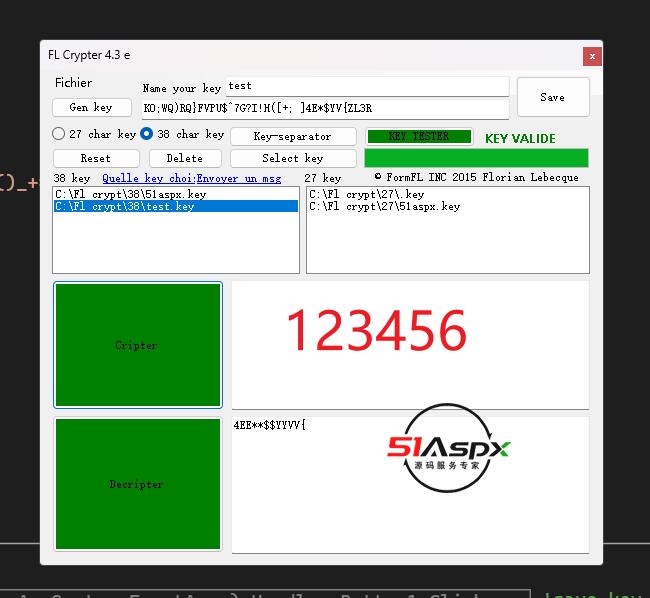This screenshot has height=598, width=650.
Task: Click the Delete button
Action: point(185,158)
